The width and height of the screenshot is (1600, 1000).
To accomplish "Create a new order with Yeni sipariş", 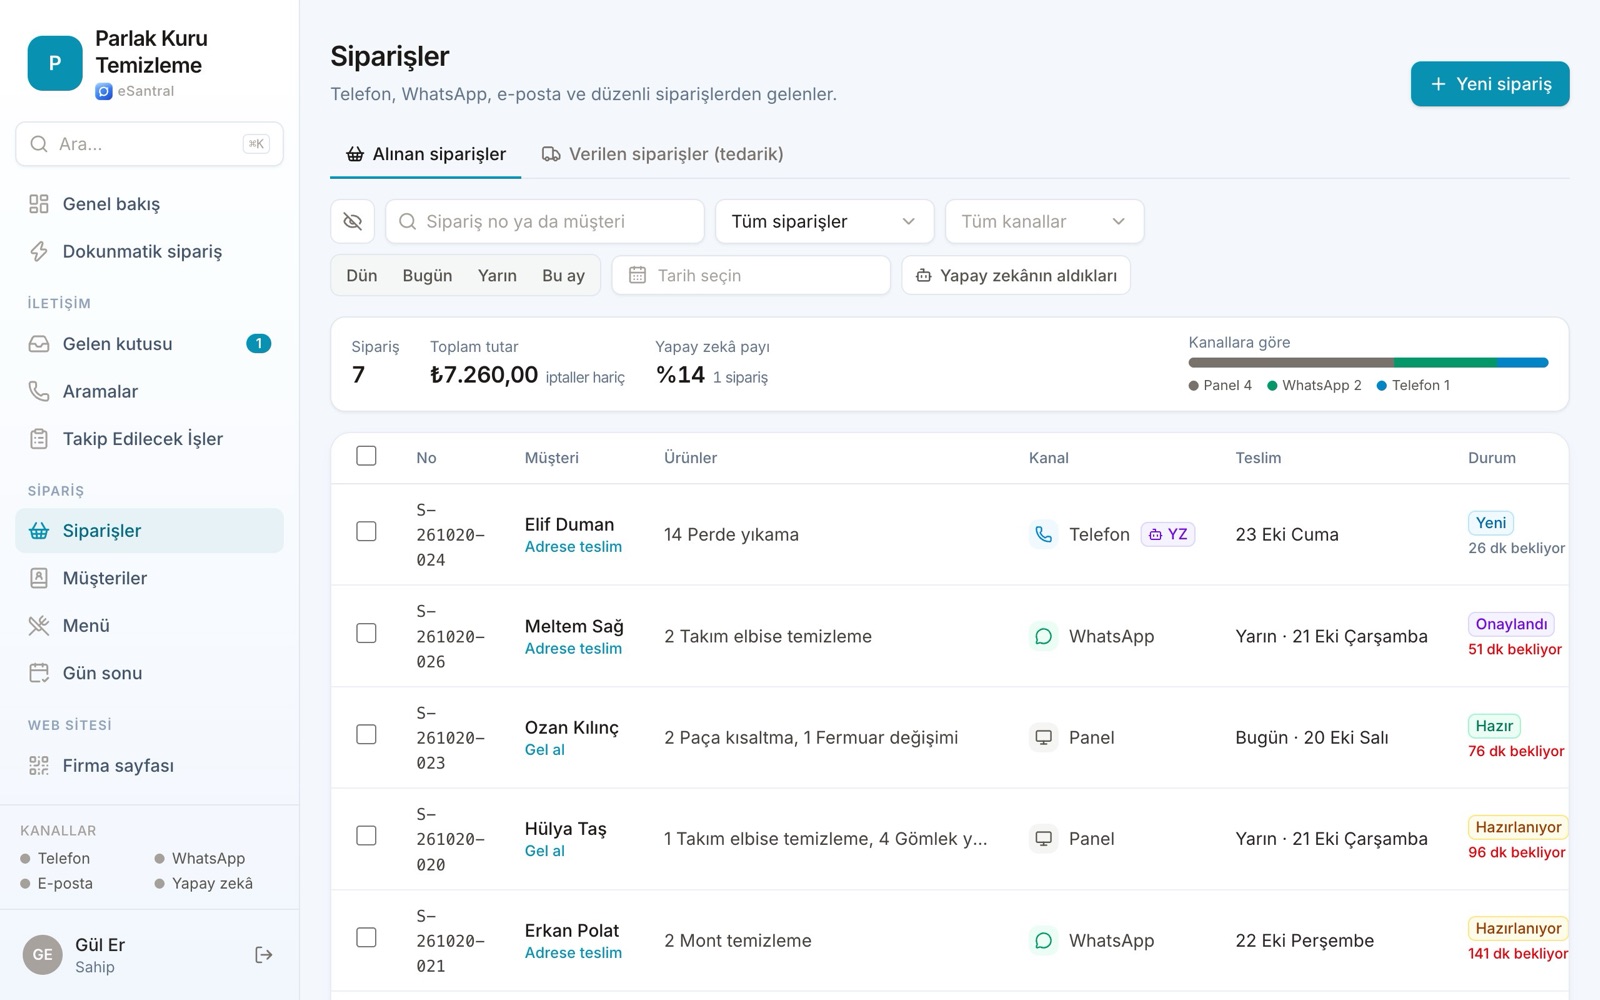I will (1490, 84).
